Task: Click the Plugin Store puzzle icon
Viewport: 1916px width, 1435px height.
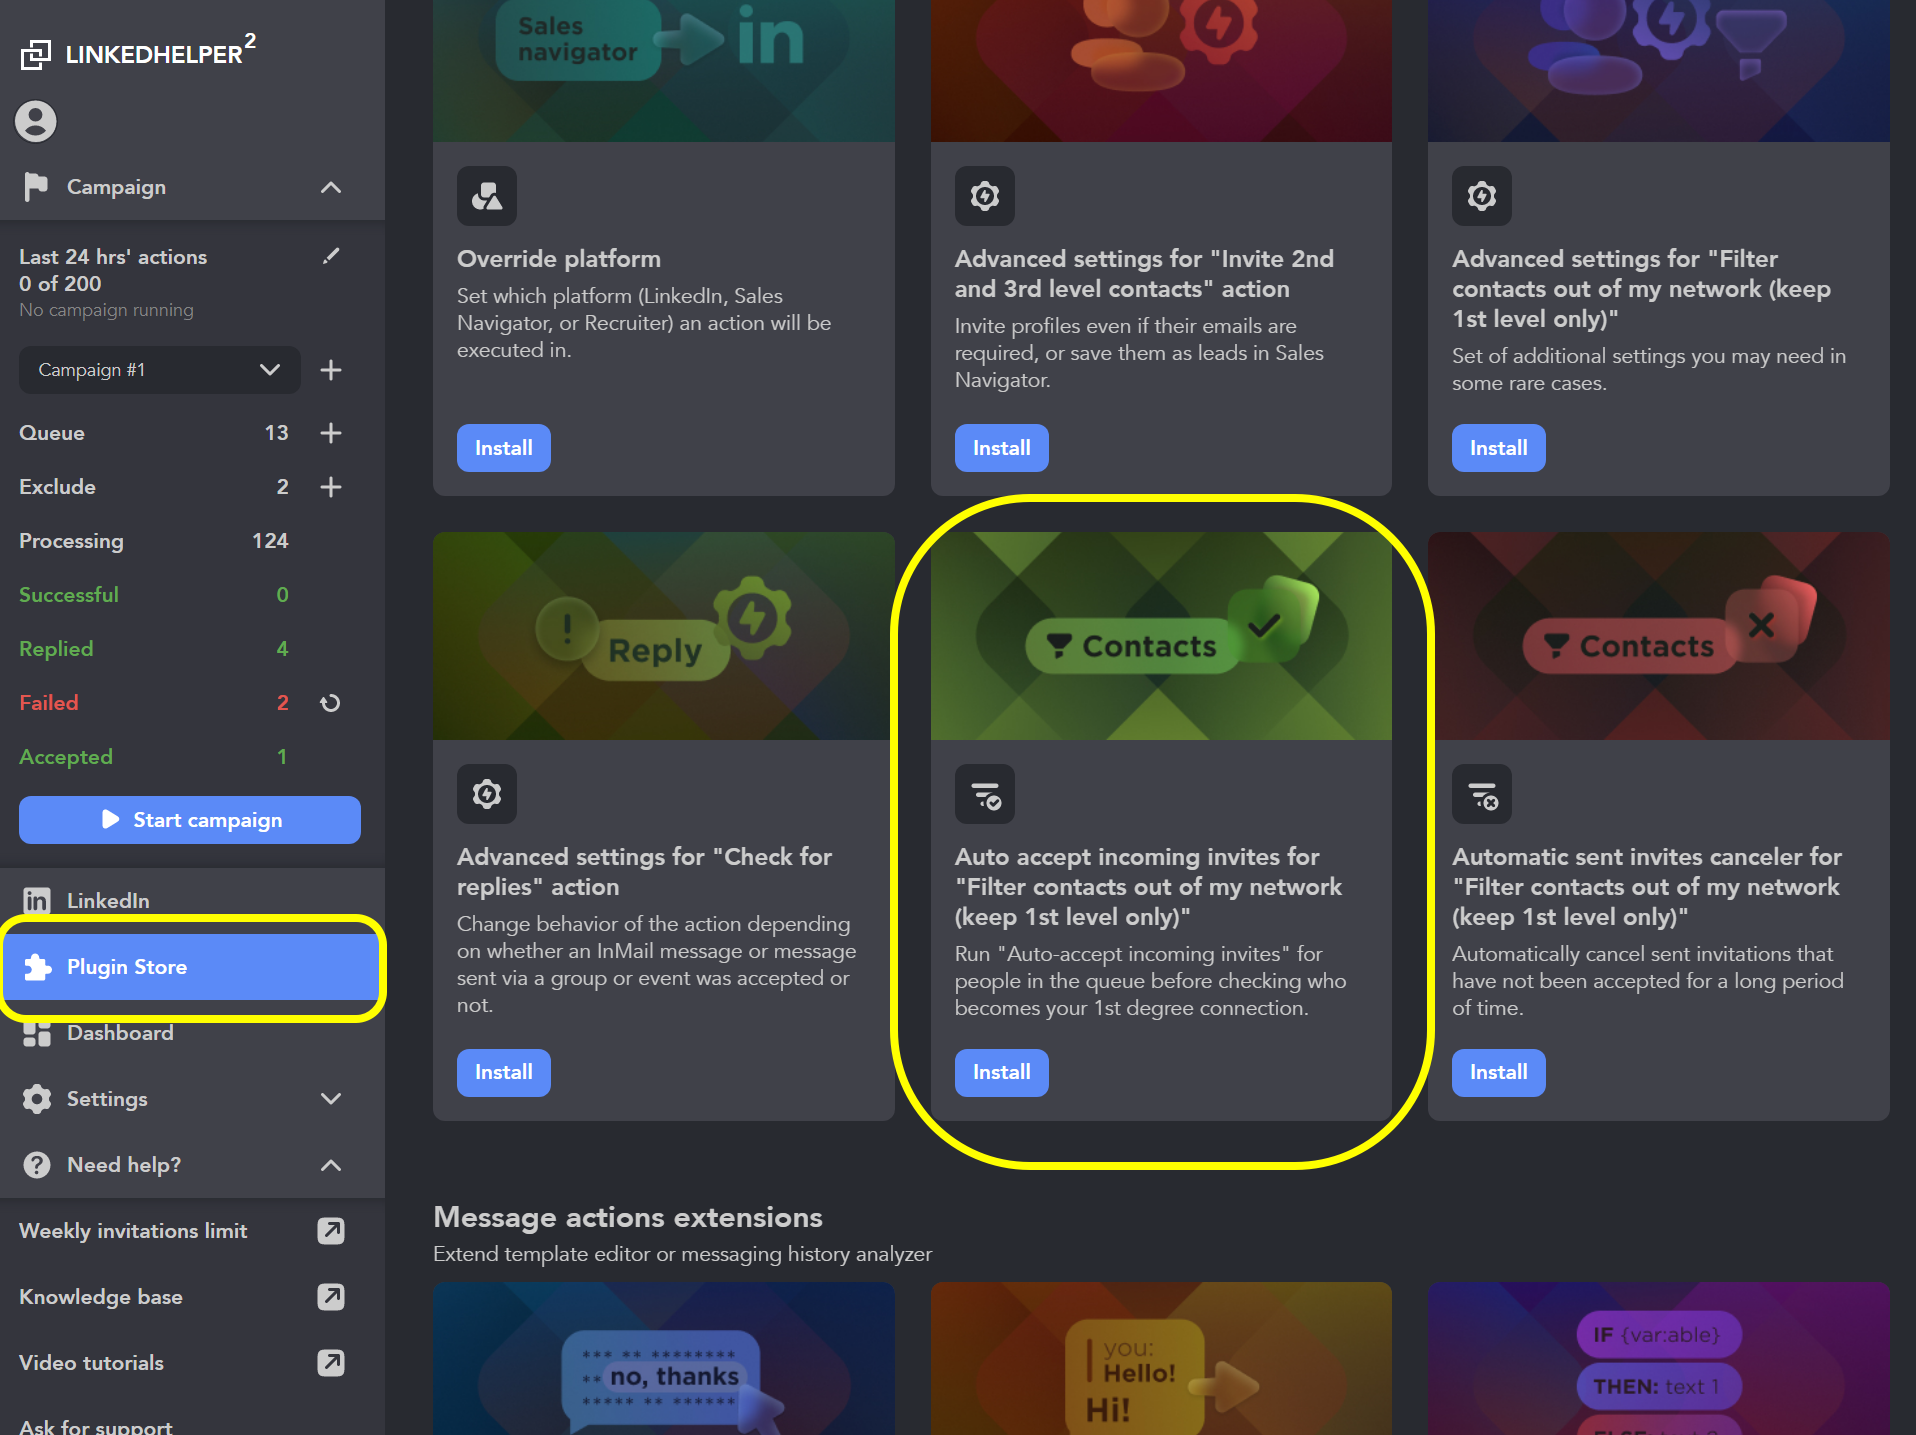Action: (x=37, y=967)
